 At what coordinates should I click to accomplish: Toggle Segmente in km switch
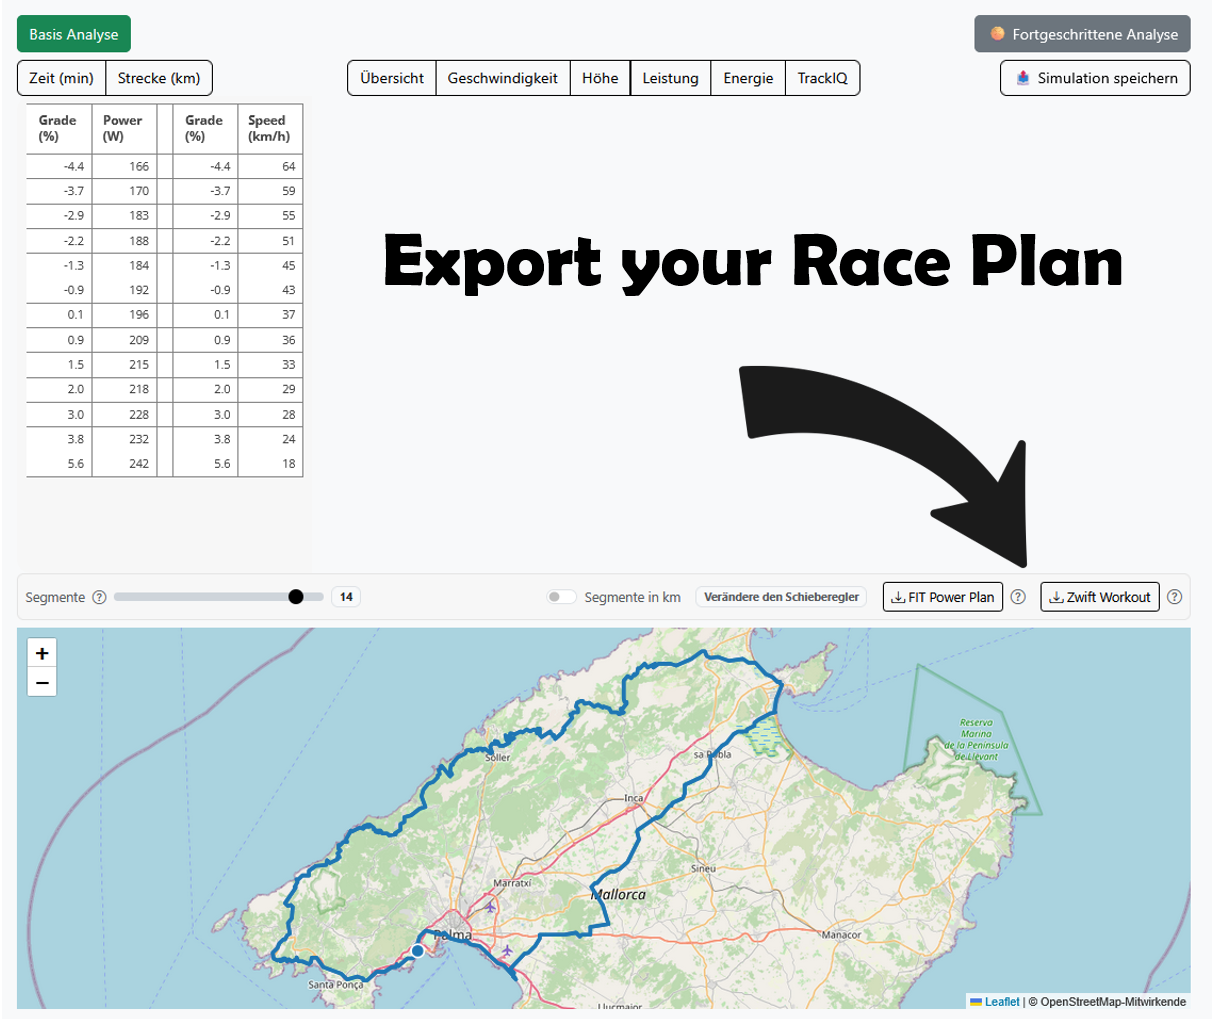561,597
